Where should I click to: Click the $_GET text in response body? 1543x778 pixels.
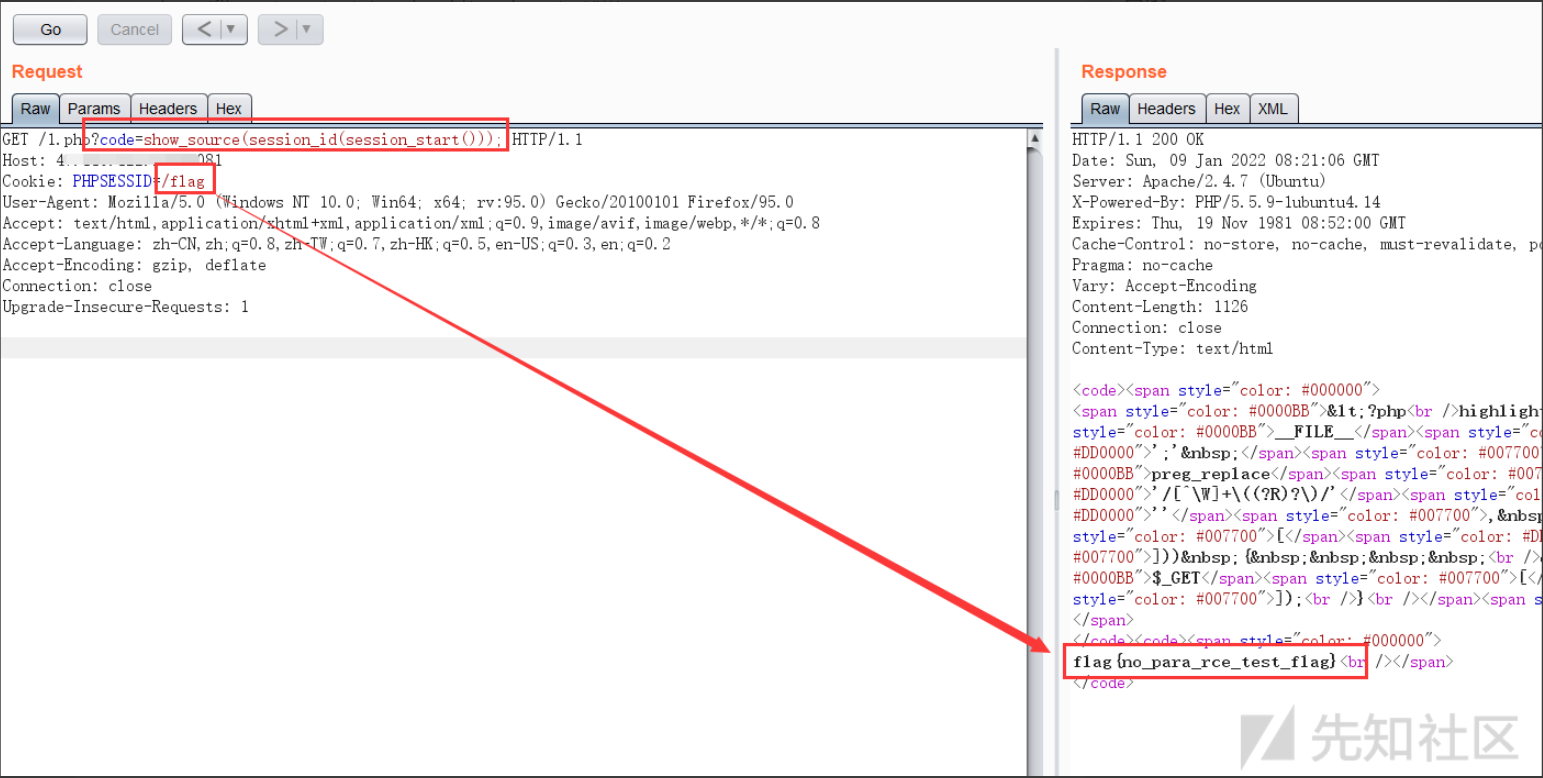[x=1178, y=578]
